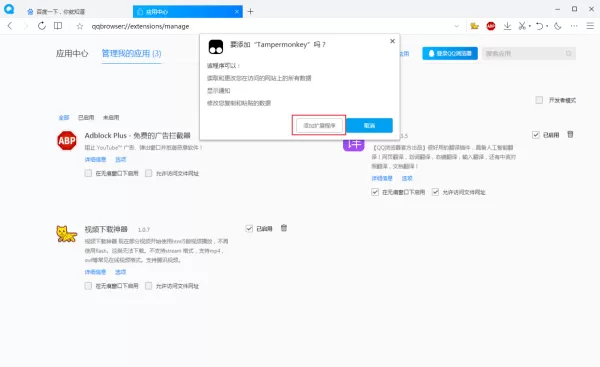
Task: Click the magnifier icon in the search box
Action: [569, 54]
